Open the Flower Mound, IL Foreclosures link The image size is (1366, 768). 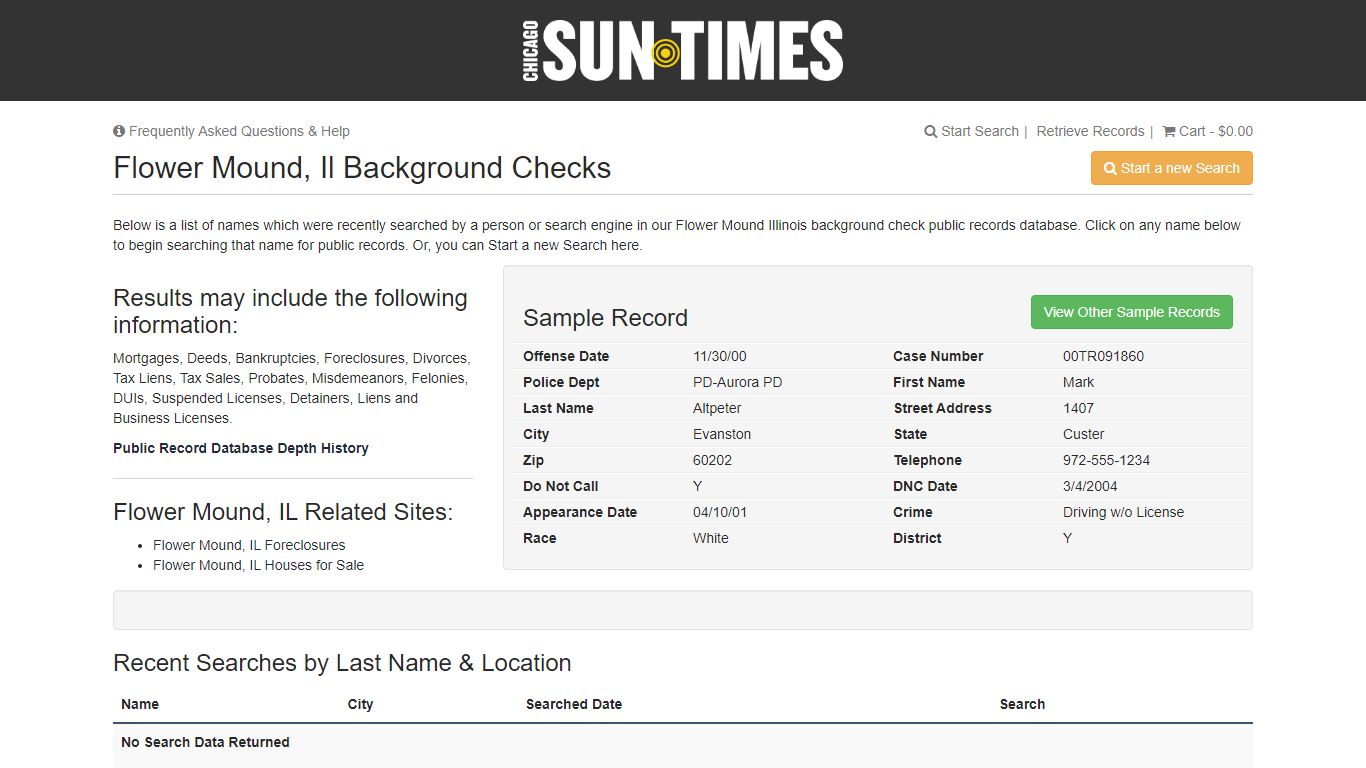tap(249, 545)
